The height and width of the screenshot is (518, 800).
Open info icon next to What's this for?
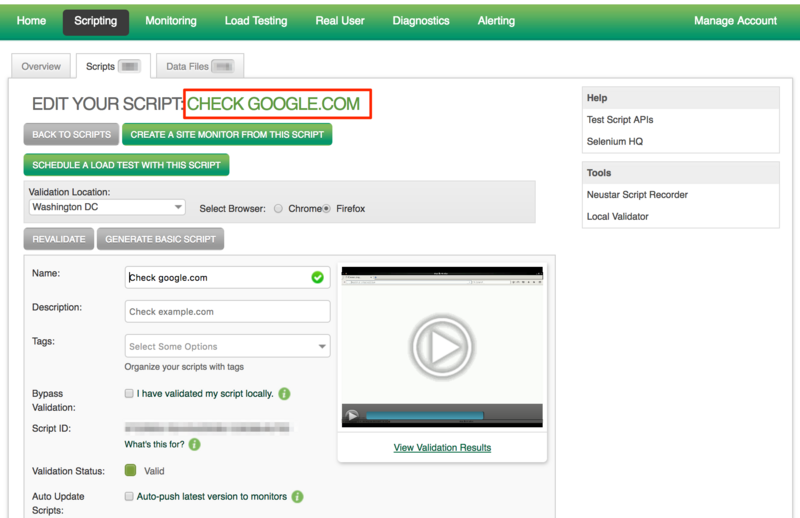[194, 445]
